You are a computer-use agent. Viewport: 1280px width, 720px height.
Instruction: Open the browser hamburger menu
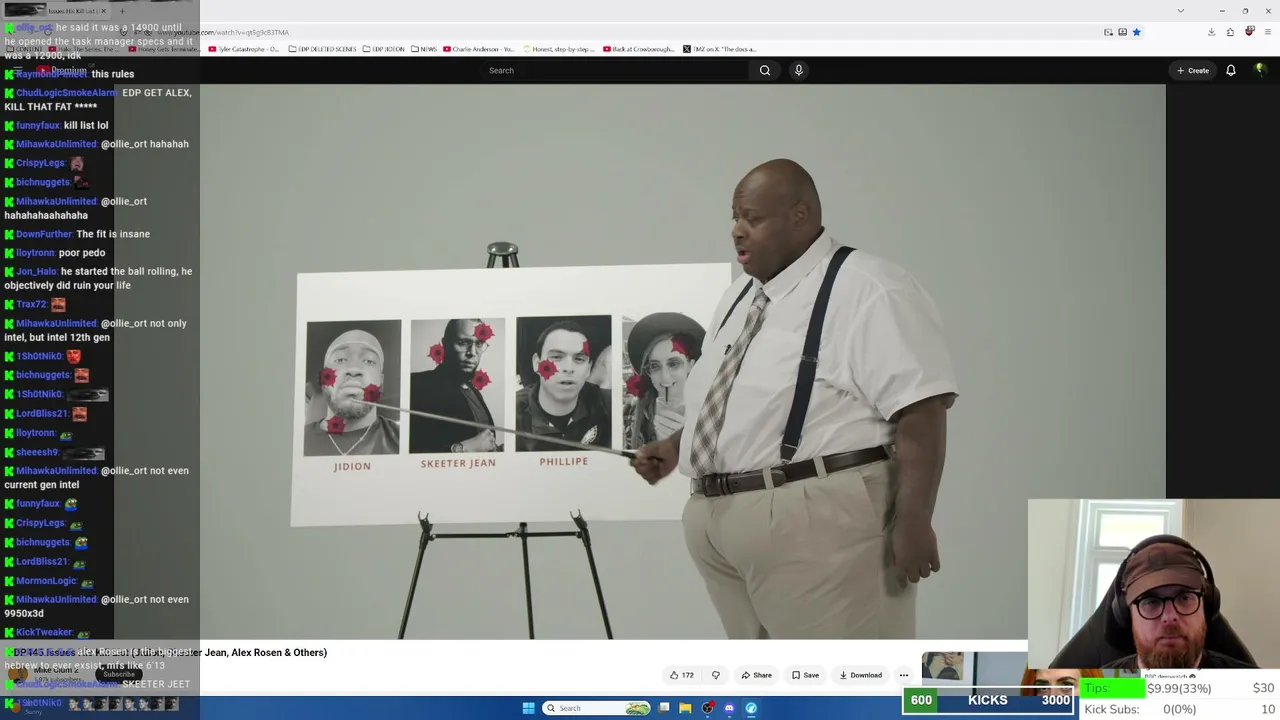pos(1268,32)
